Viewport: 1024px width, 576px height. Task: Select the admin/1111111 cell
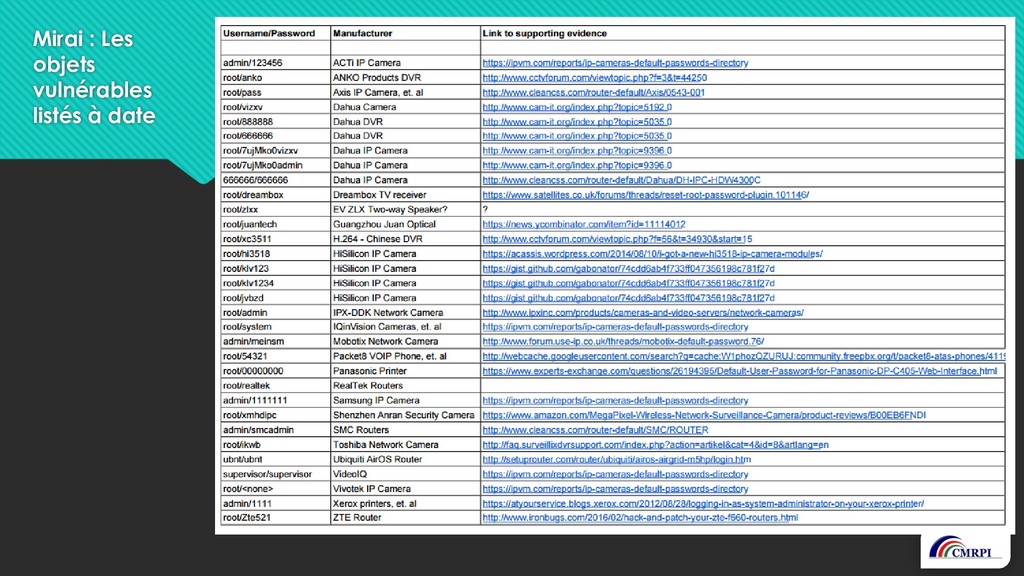point(276,400)
